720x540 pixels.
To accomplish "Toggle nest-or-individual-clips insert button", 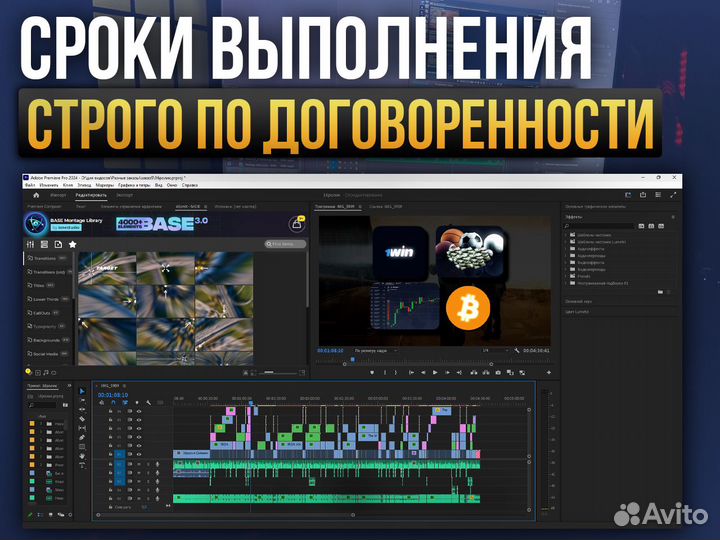I will point(101,403).
